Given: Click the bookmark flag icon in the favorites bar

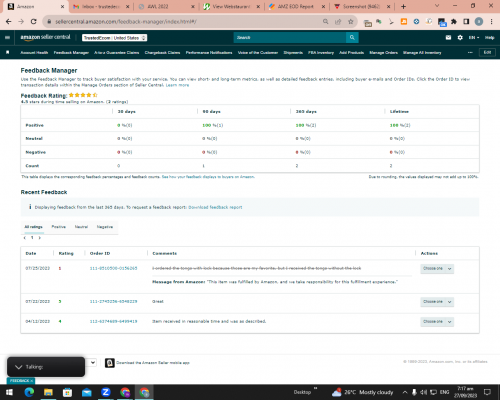Looking at the screenshot, I should [x=8, y=52].
